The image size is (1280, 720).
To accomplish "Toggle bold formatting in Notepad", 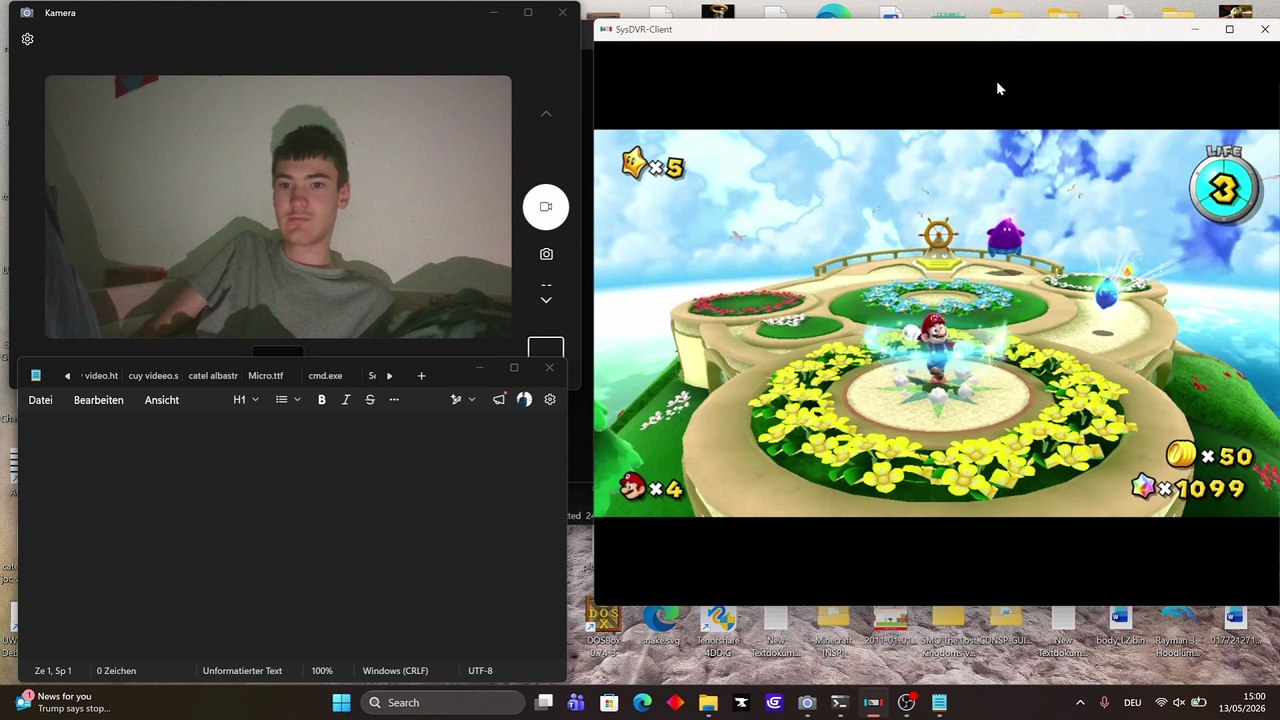I will 322,400.
